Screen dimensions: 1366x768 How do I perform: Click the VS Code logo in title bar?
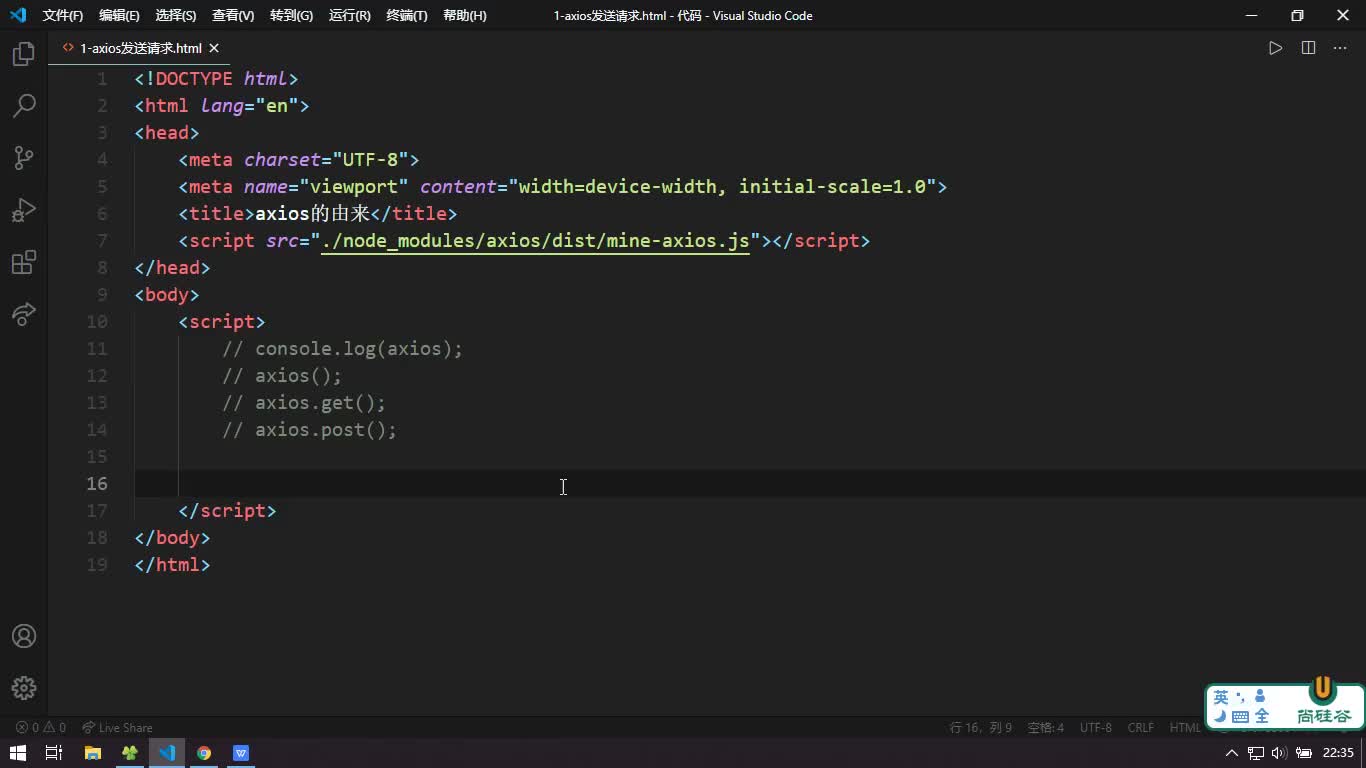pyautogui.click(x=17, y=15)
